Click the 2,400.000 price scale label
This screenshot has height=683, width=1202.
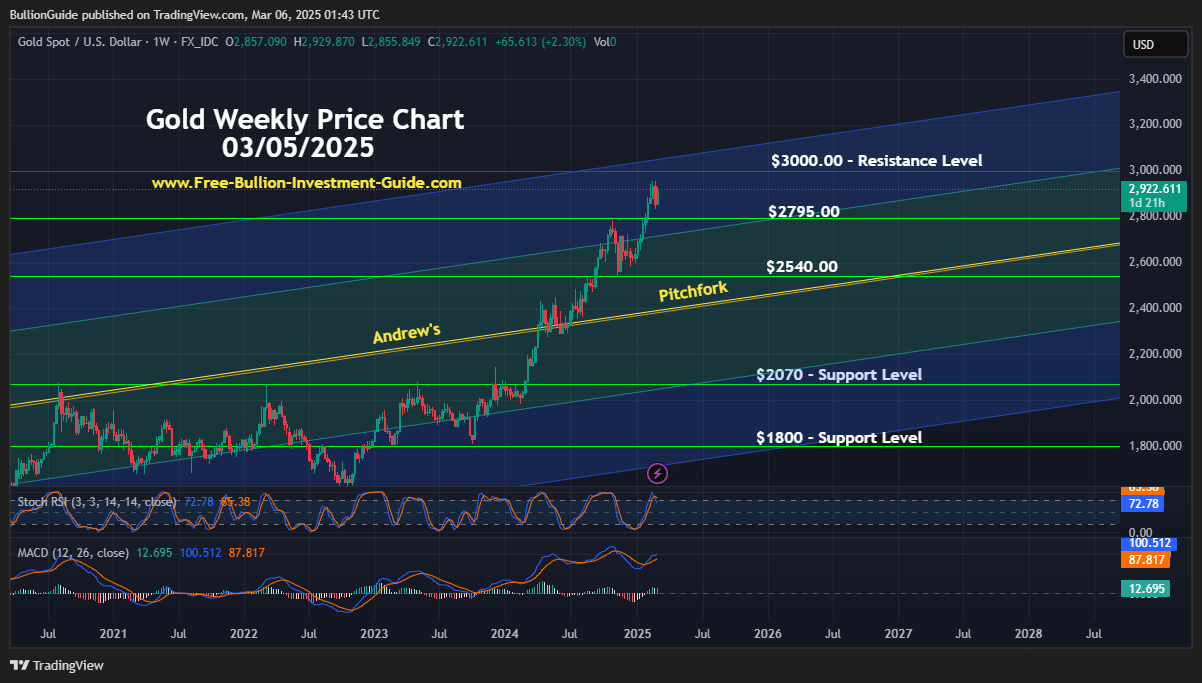click(x=1155, y=308)
